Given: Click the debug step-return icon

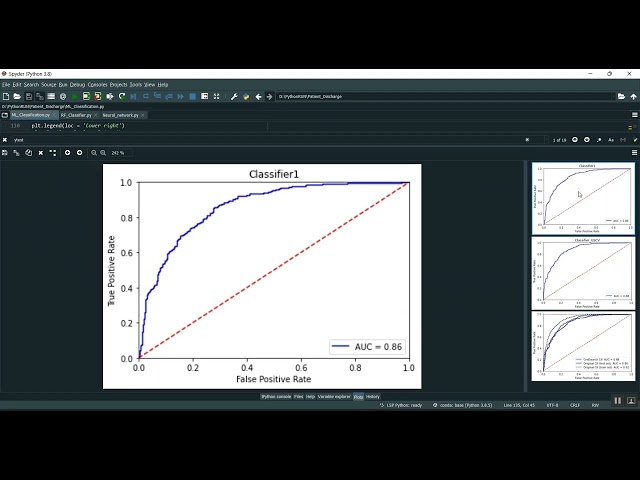Looking at the screenshot, I should coord(169,96).
